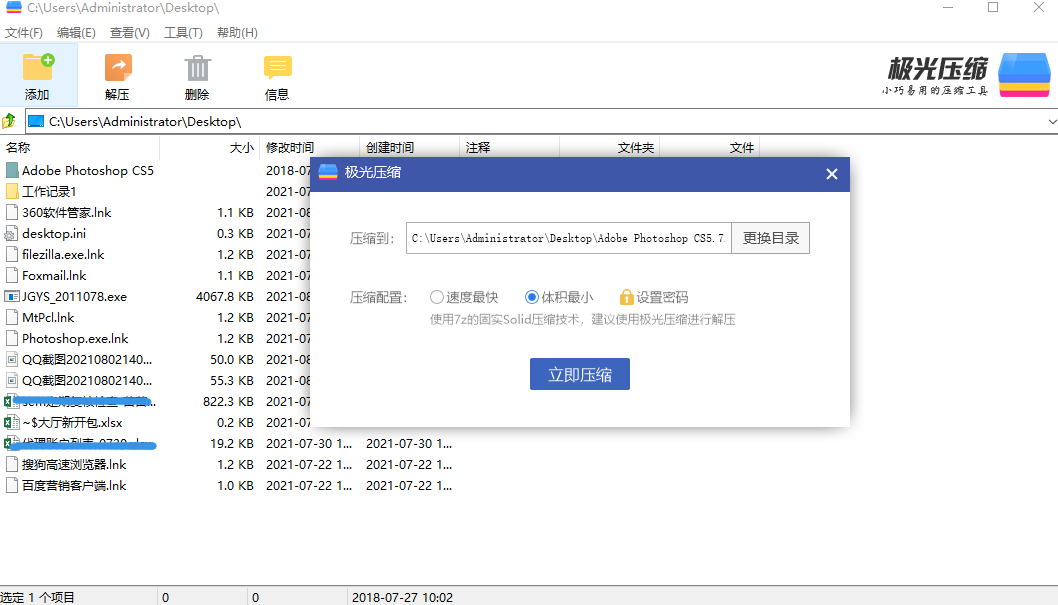Click the 822.3 KB size cell
Viewport: 1058px width, 605px height.
(228, 401)
